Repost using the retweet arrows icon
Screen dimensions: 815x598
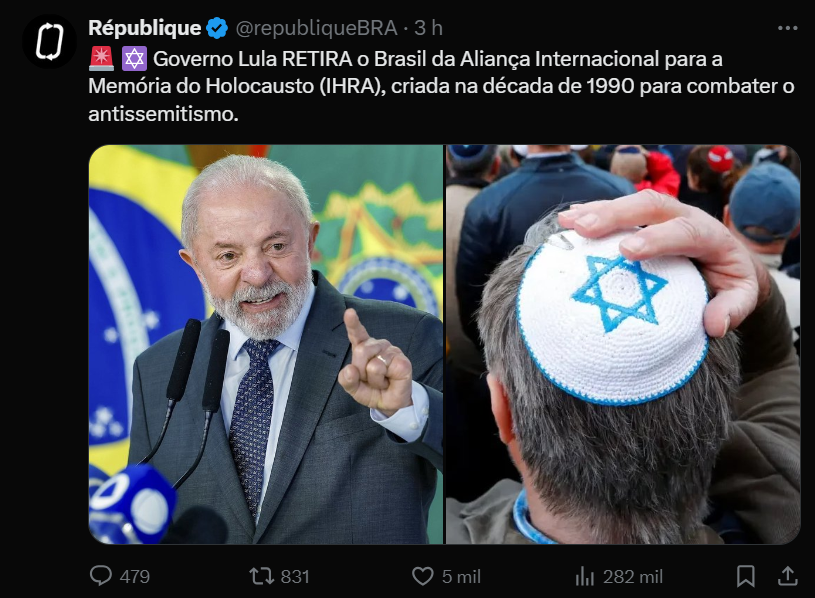tap(261, 576)
